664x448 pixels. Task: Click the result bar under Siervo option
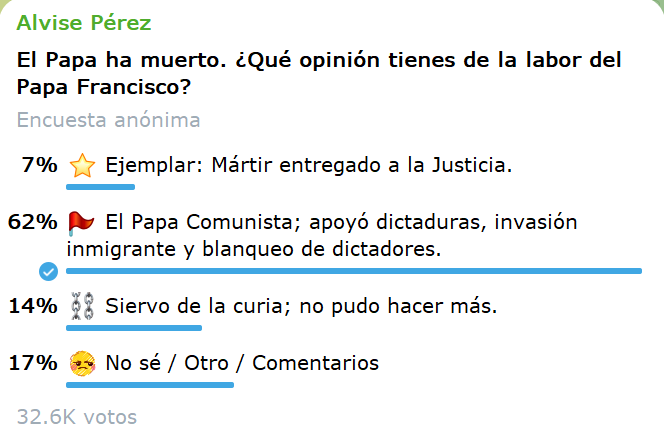(133, 327)
